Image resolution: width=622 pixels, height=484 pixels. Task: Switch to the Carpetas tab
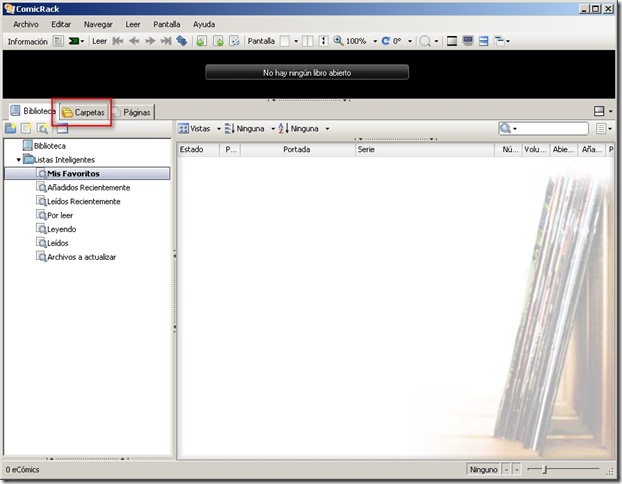84,112
